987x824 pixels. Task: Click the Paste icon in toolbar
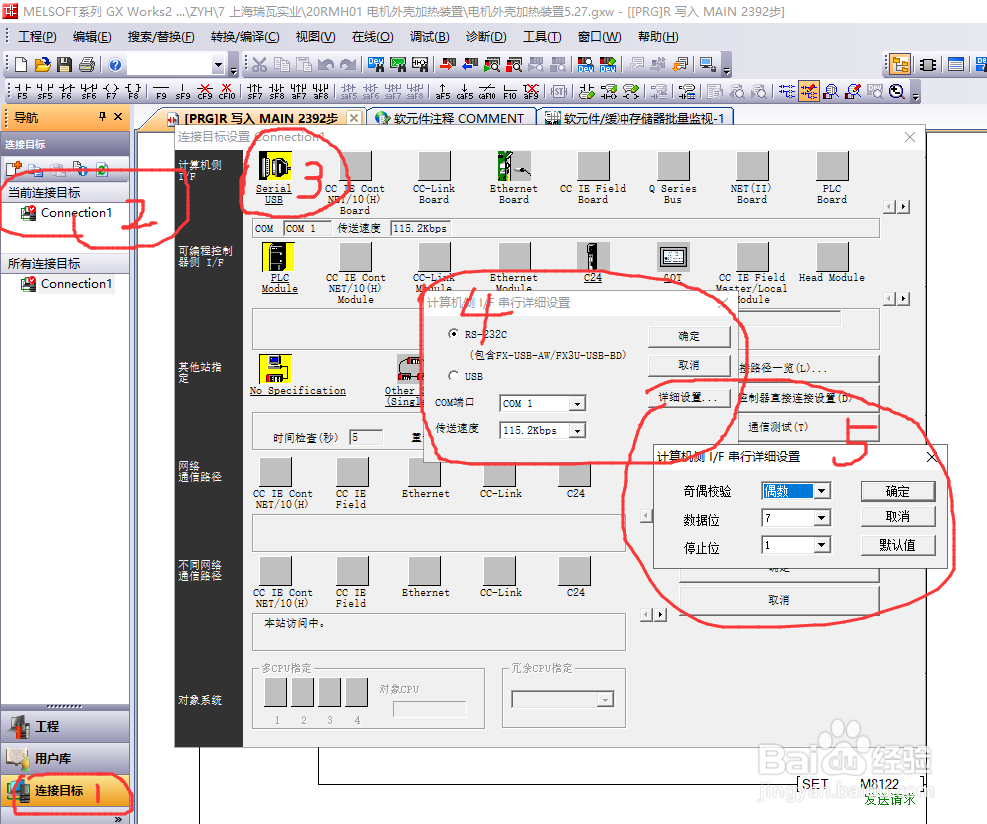304,64
